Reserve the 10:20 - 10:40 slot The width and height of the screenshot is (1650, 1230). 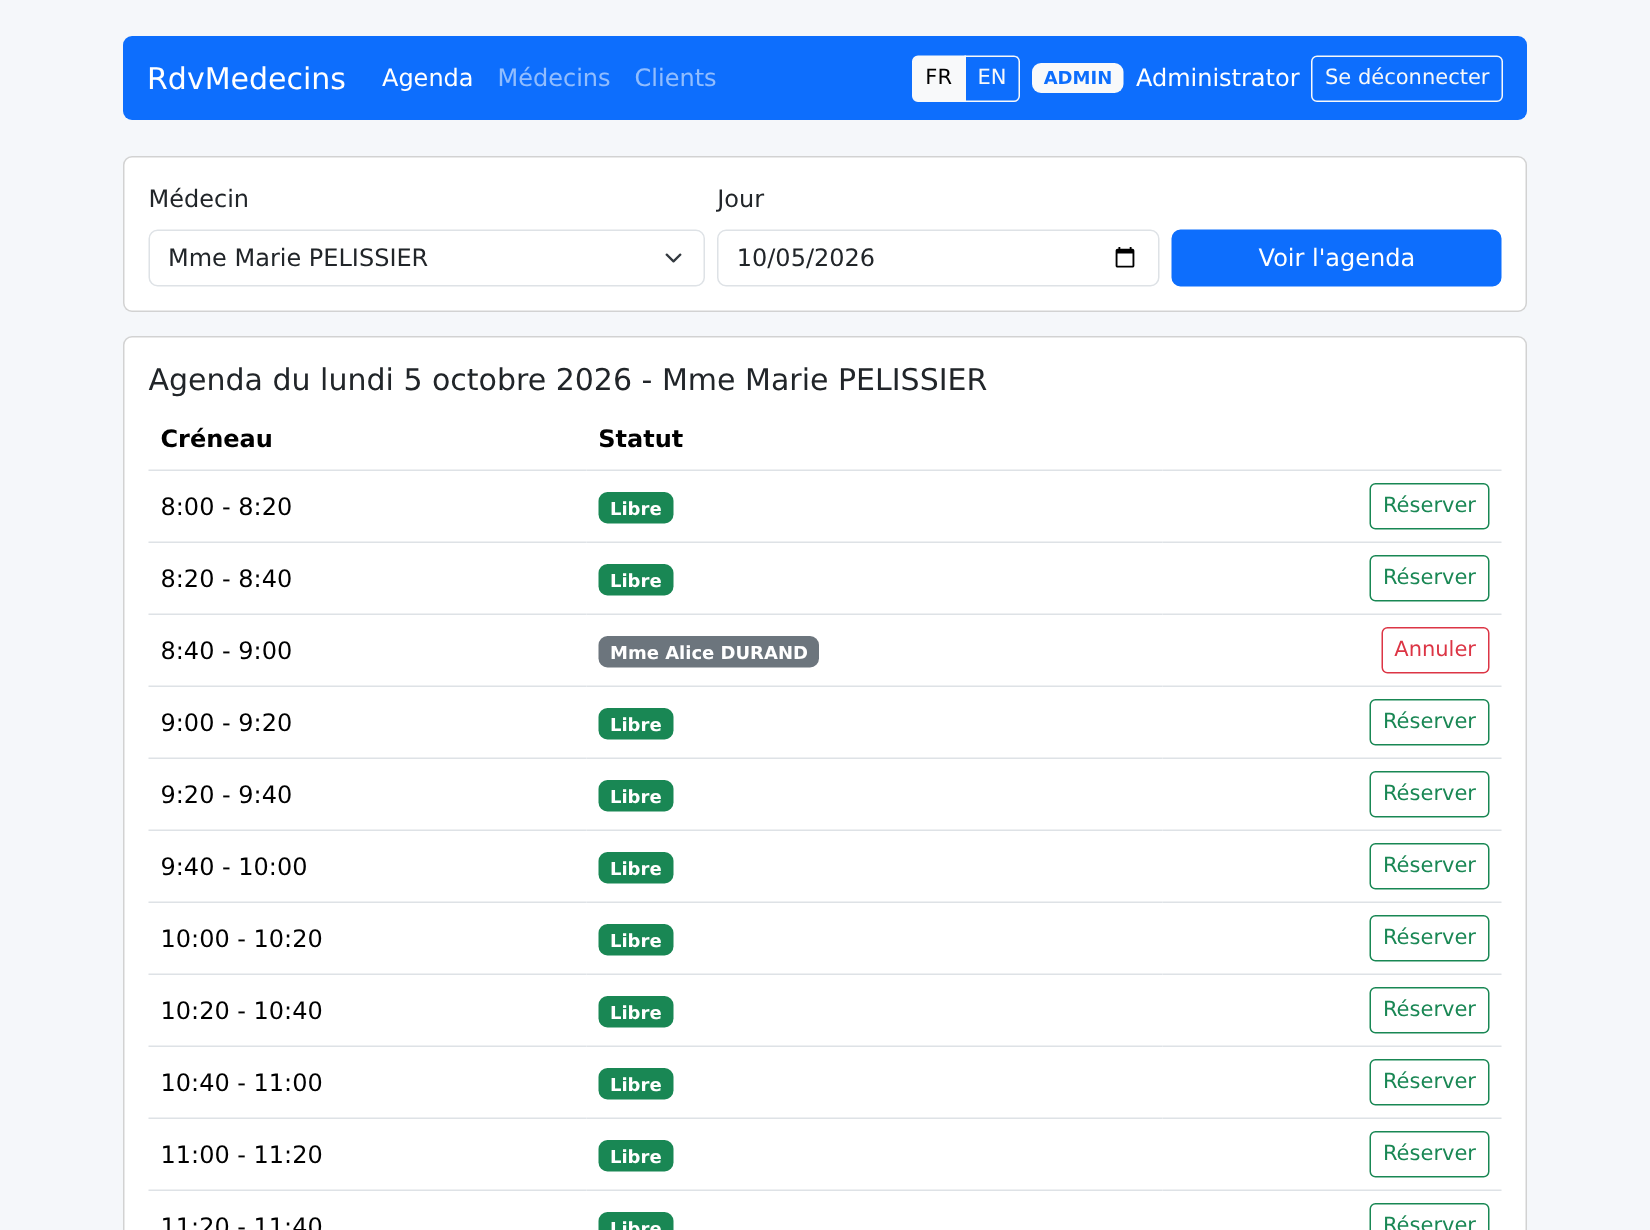[x=1429, y=1010]
